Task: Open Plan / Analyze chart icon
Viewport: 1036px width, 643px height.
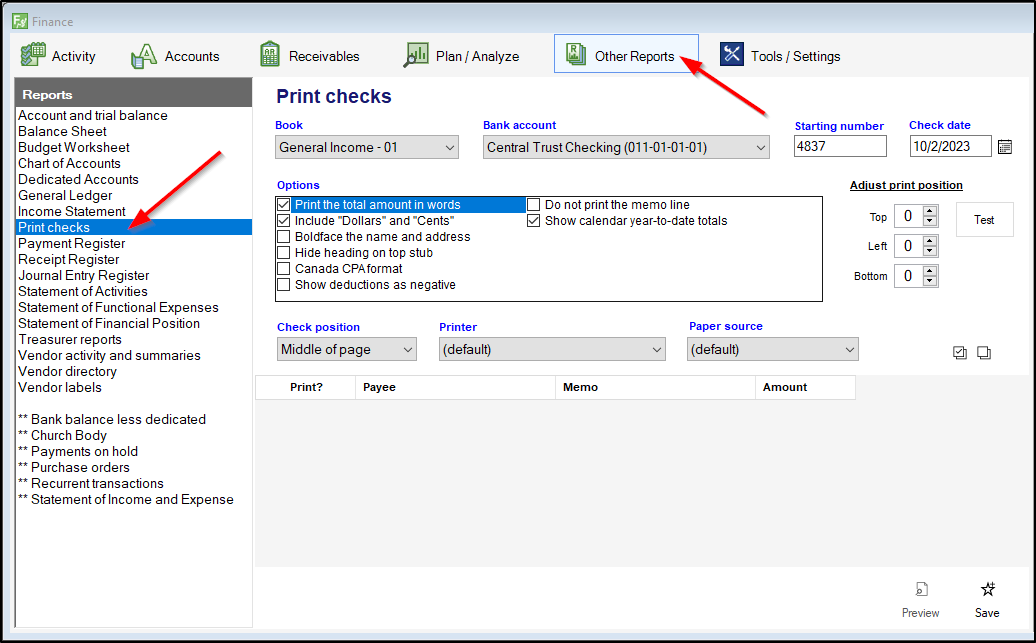Action: point(416,55)
